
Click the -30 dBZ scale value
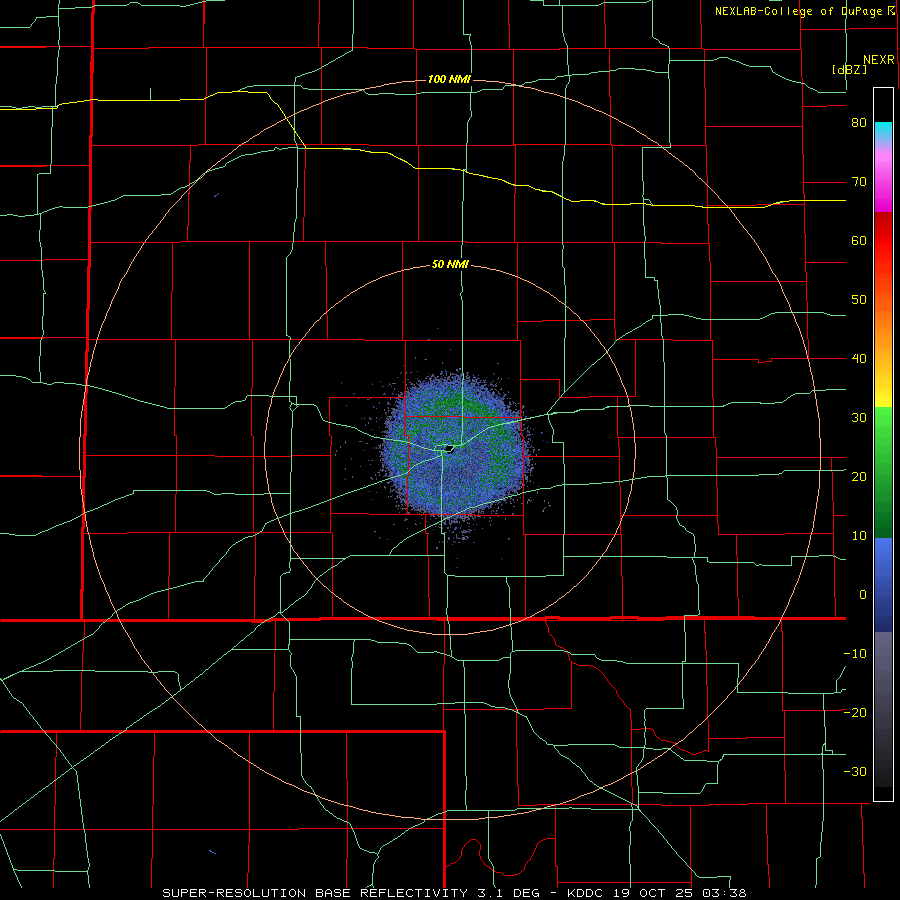855,771
